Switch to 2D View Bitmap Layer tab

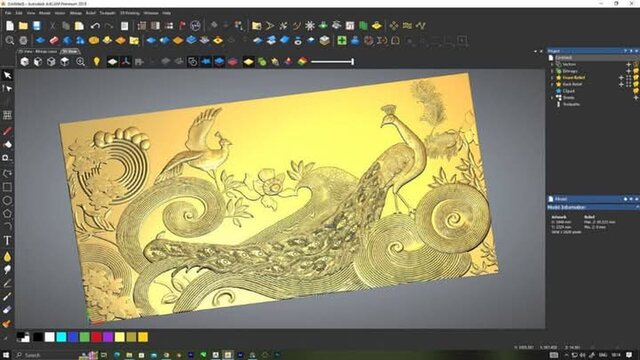tap(38, 51)
